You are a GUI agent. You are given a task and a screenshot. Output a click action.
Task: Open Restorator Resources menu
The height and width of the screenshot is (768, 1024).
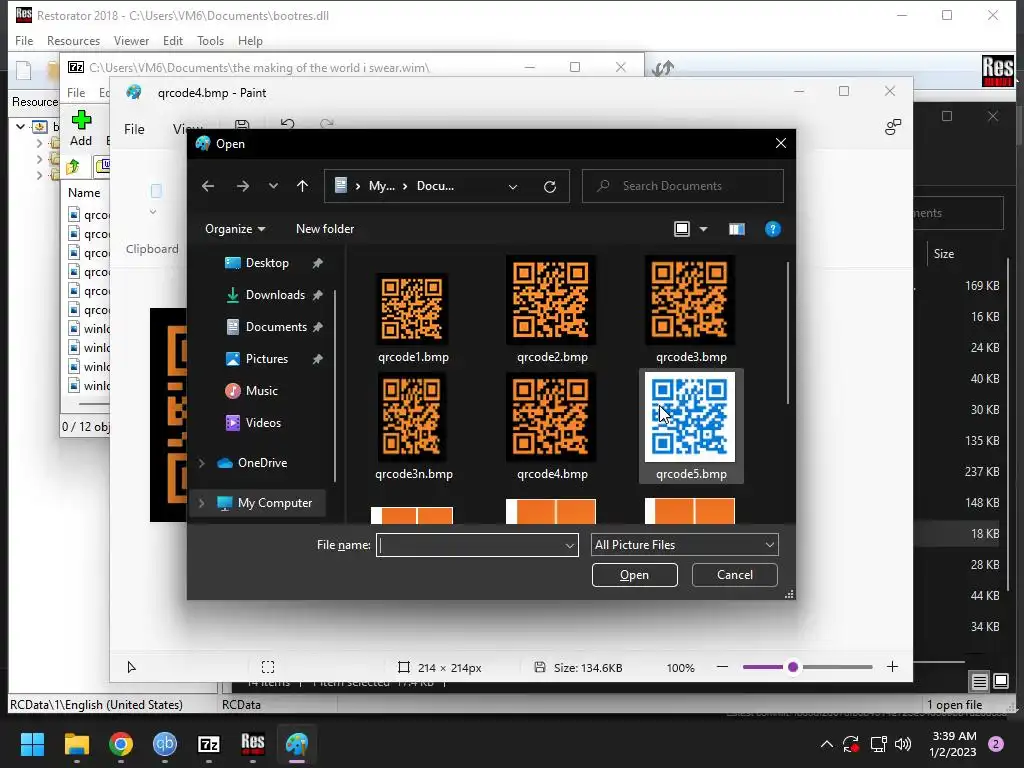click(73, 41)
